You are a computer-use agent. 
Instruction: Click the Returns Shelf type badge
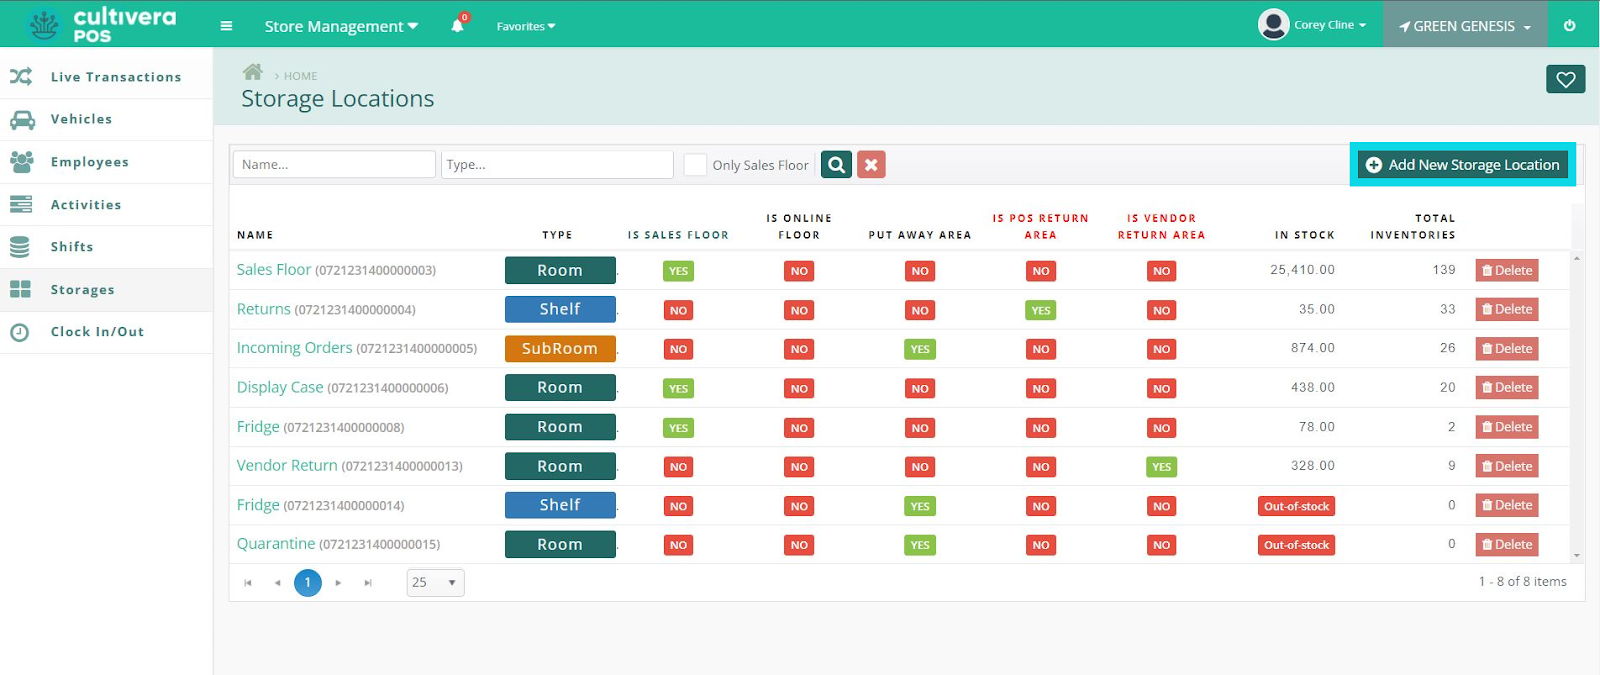(x=560, y=309)
